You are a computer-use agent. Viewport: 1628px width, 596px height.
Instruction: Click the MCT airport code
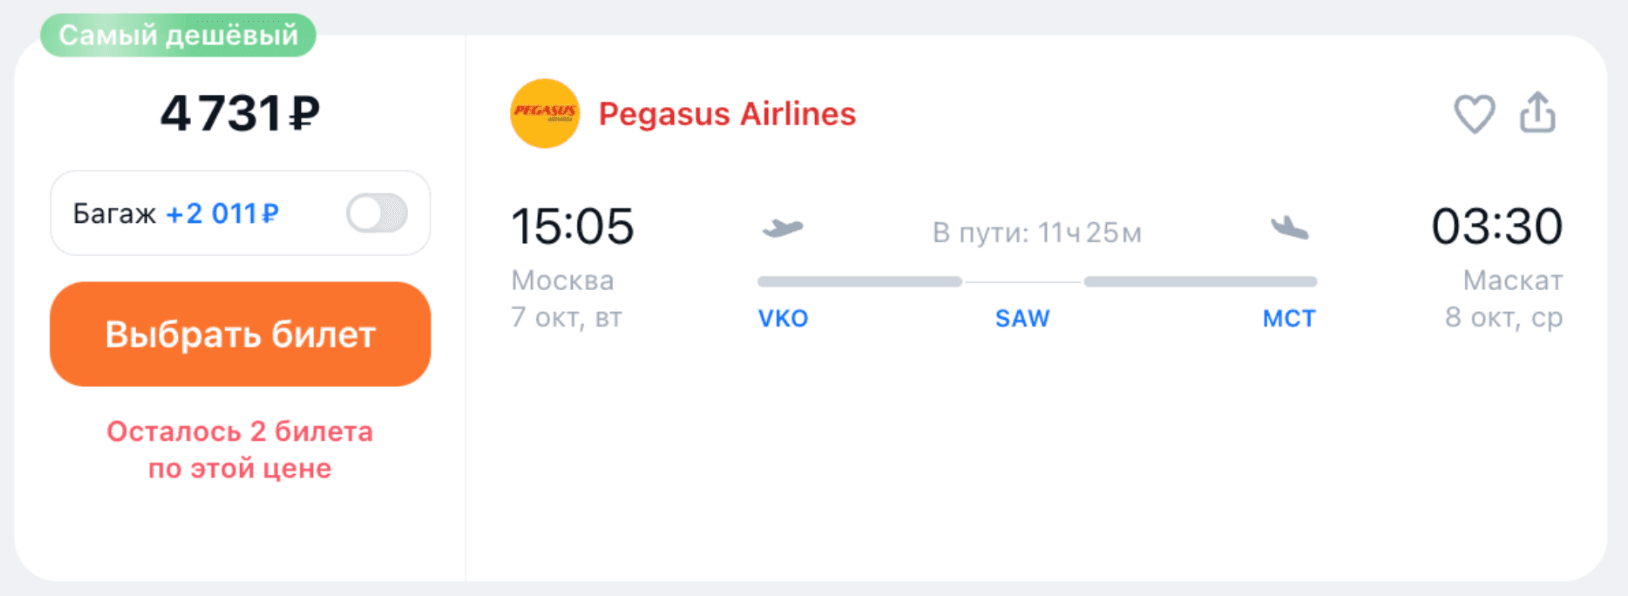(x=1289, y=319)
